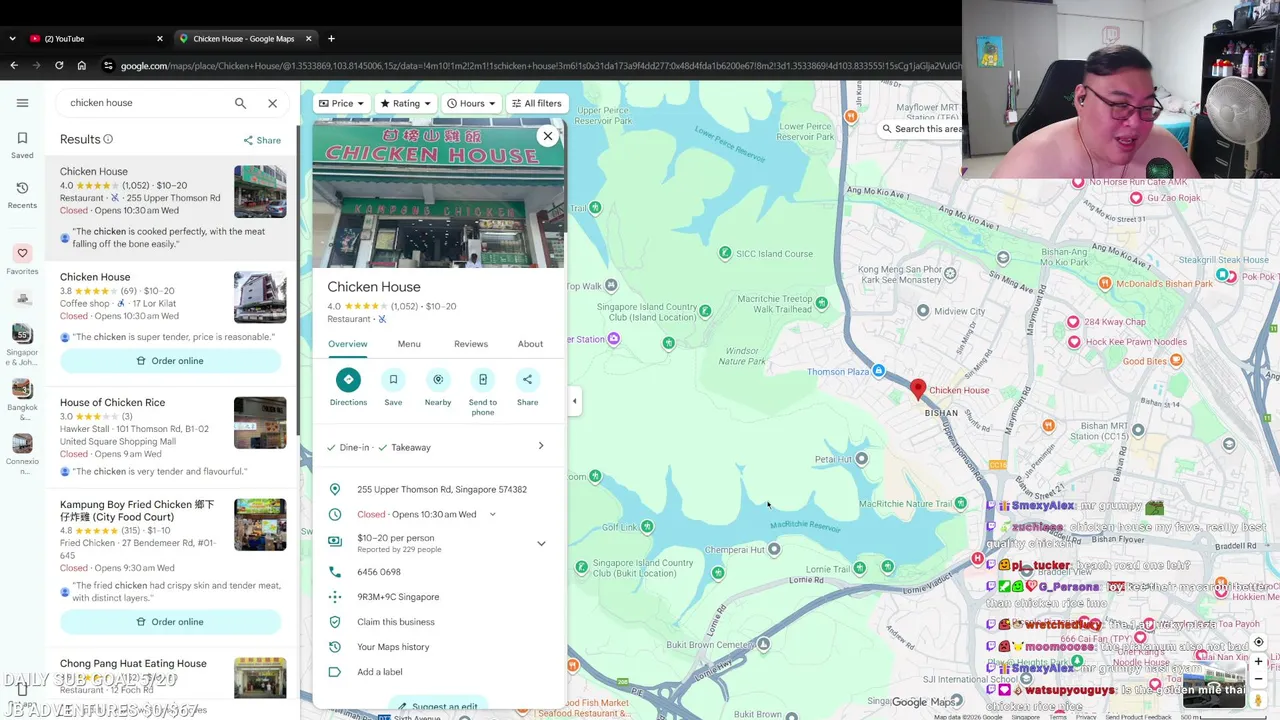Open the Rating filter dropdown
This screenshot has width=1280, height=720.
(x=406, y=103)
